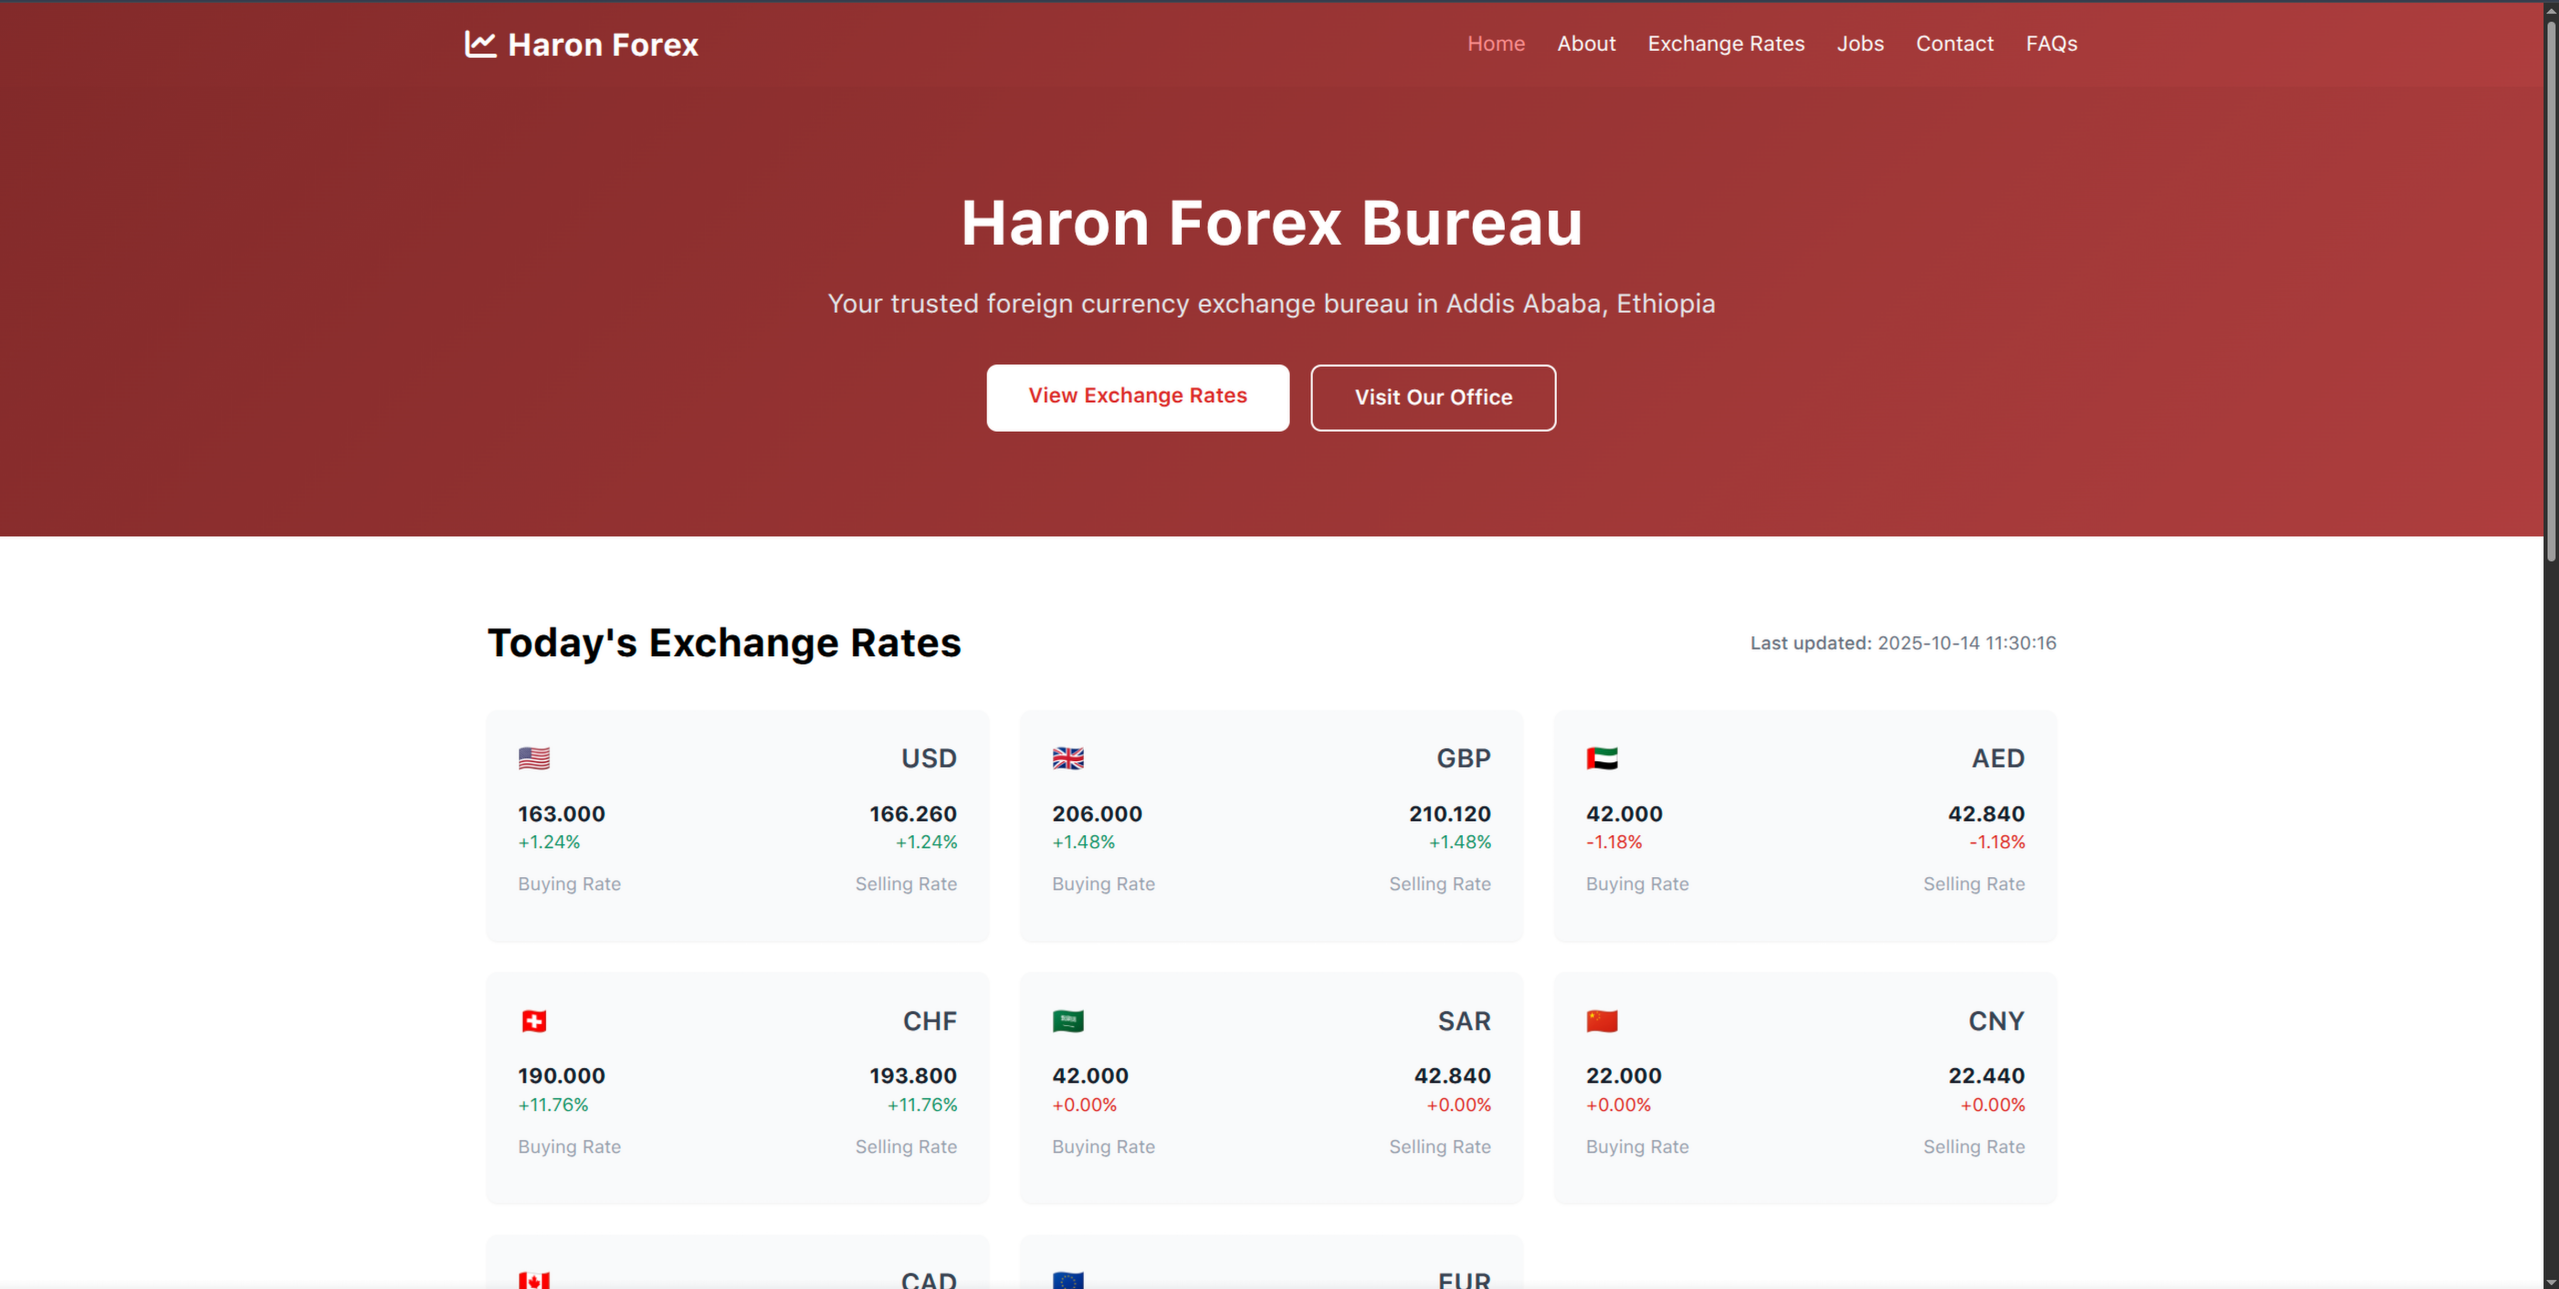Viewport: 2559px width, 1289px height.
Task: Click the Visit Our Office button
Action: [1432, 397]
